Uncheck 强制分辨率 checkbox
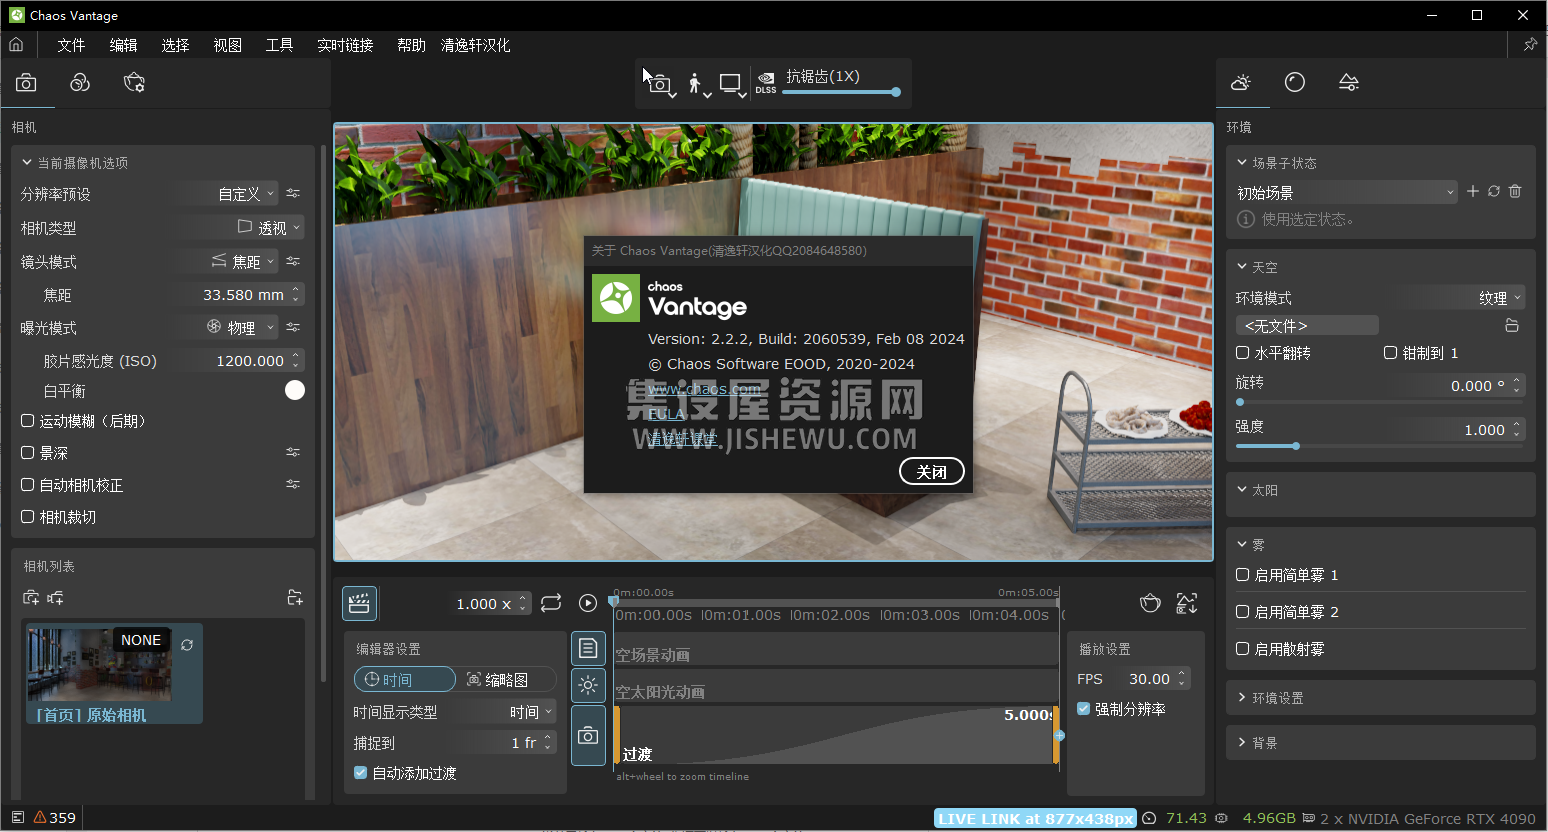 pyautogui.click(x=1083, y=709)
